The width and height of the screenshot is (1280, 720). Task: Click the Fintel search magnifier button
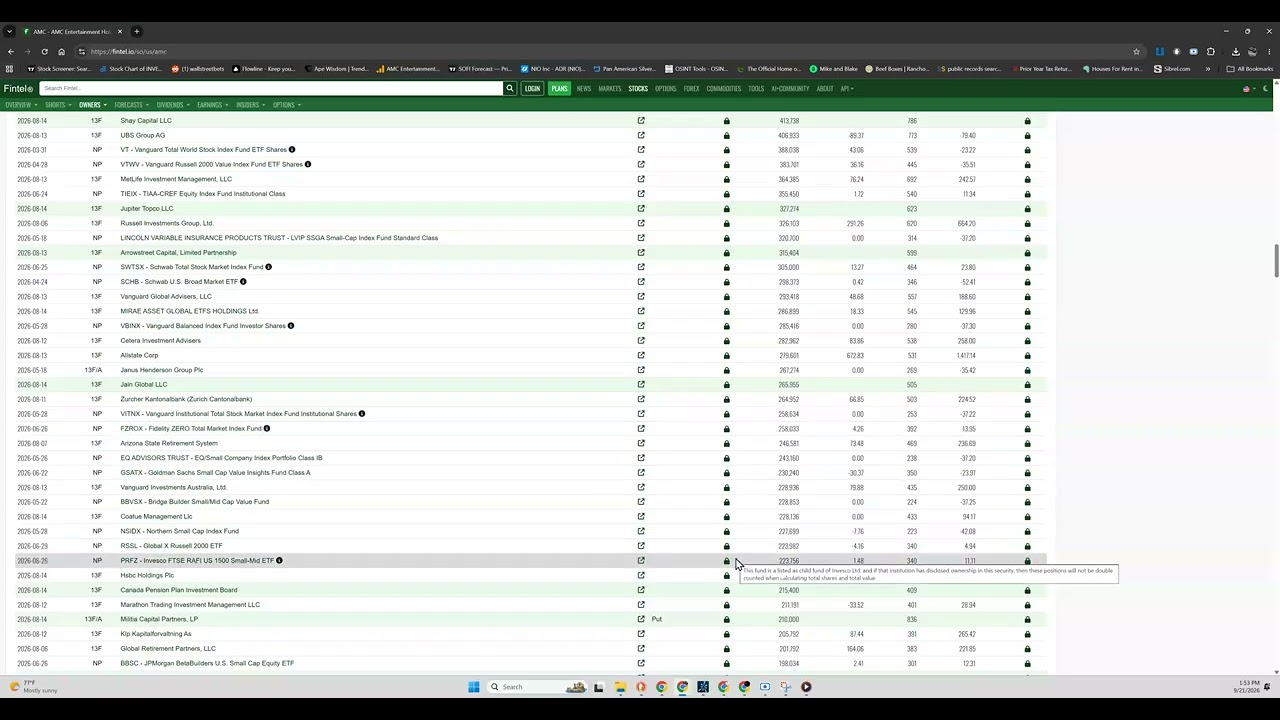coord(509,88)
